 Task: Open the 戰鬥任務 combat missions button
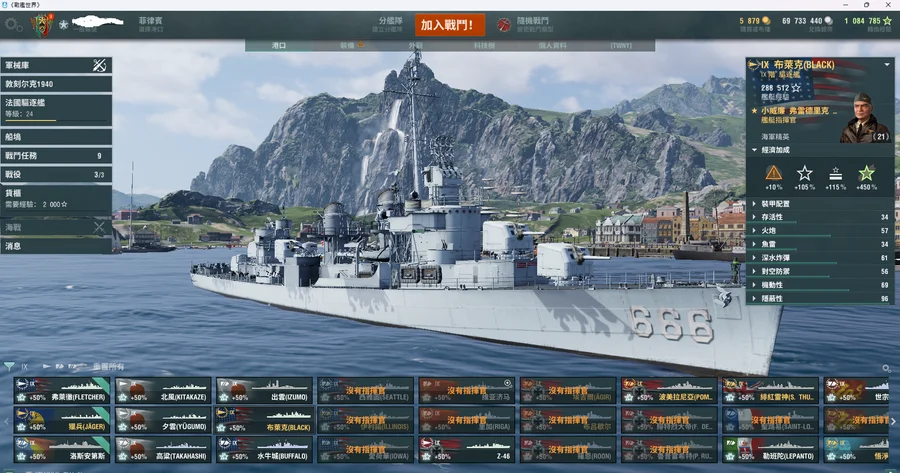56,156
